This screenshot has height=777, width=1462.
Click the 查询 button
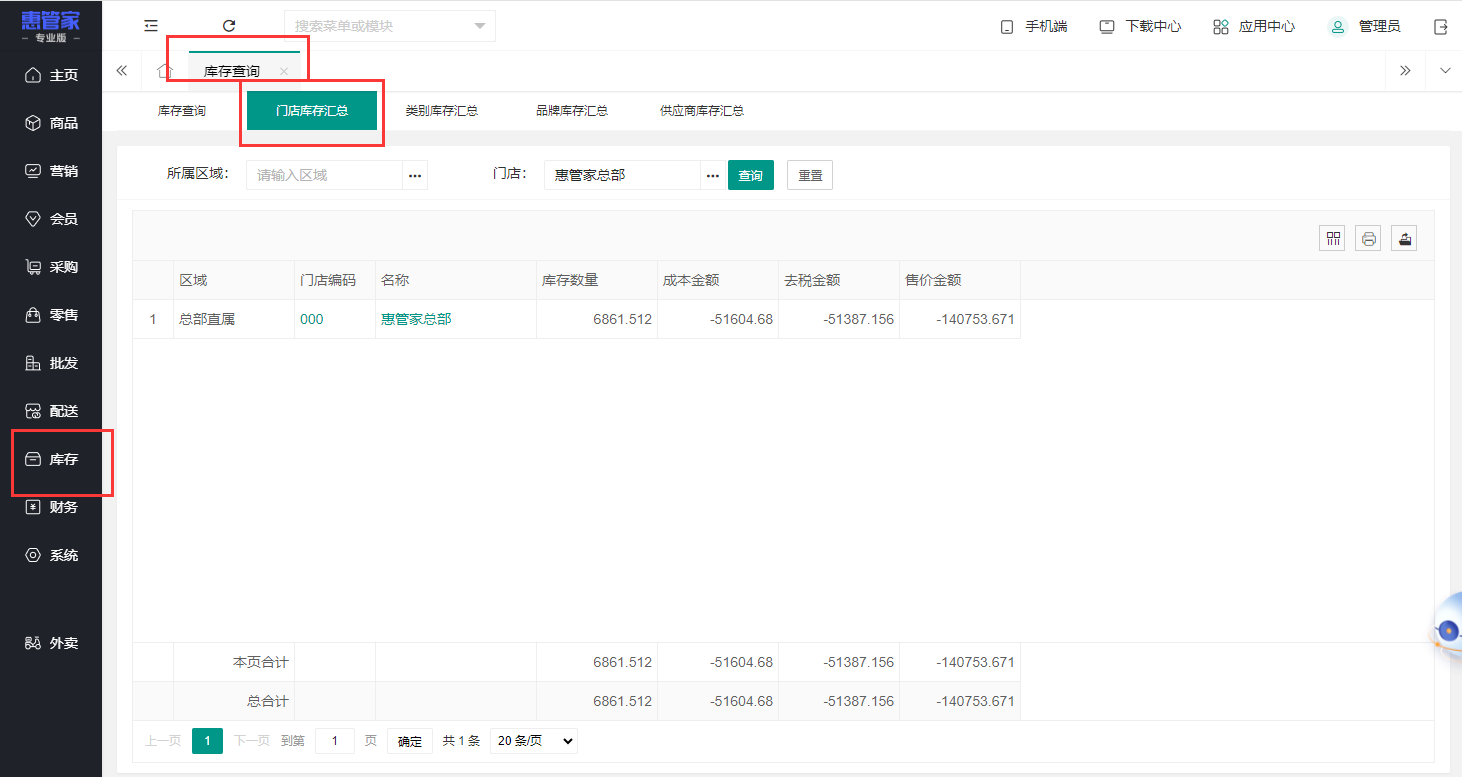click(x=751, y=175)
